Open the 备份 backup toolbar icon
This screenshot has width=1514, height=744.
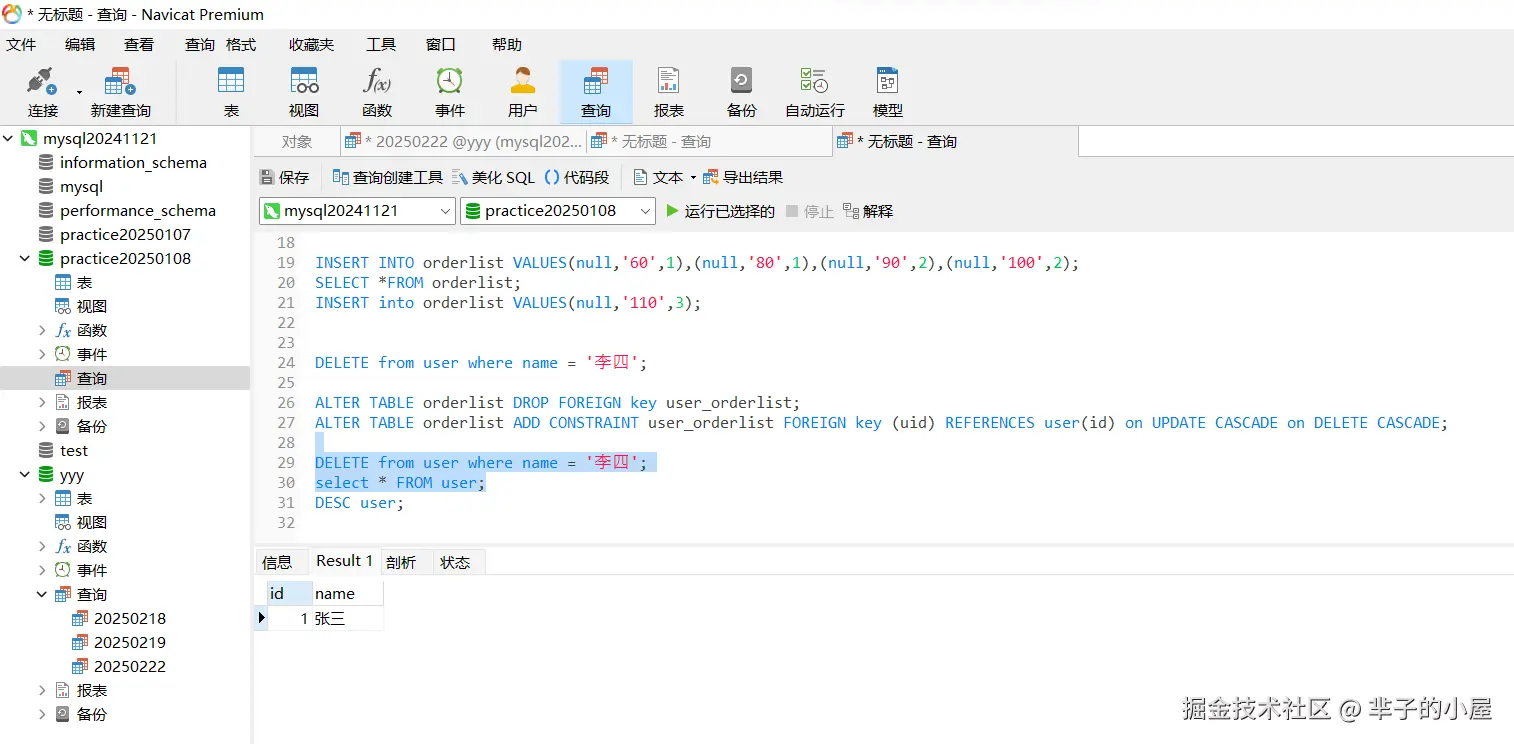click(742, 92)
